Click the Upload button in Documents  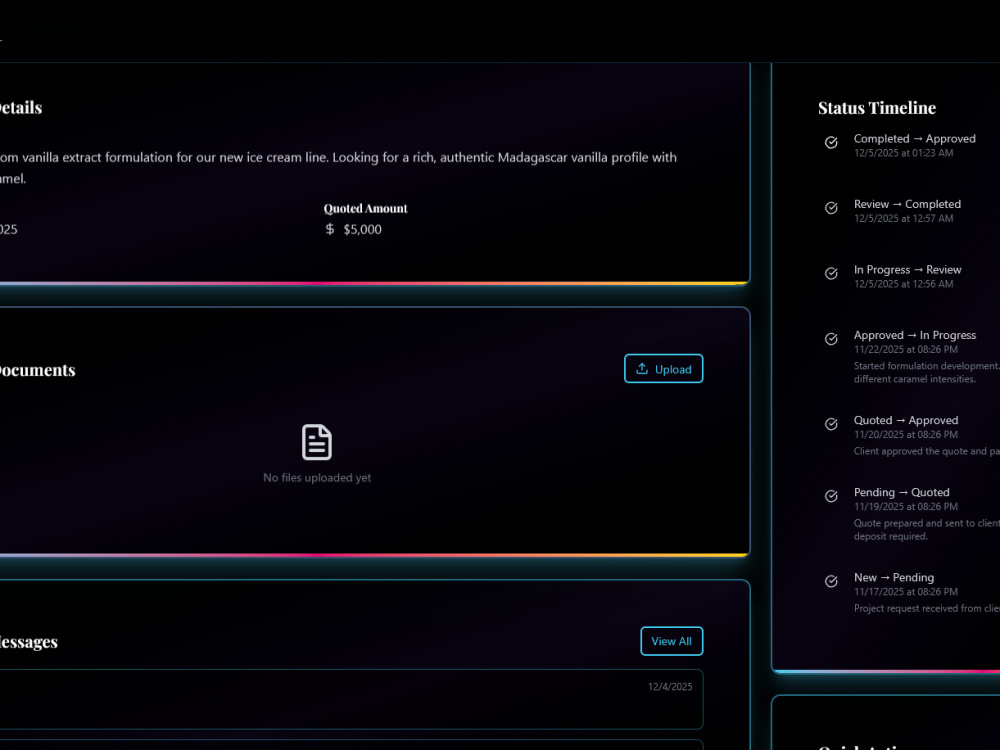tap(663, 369)
